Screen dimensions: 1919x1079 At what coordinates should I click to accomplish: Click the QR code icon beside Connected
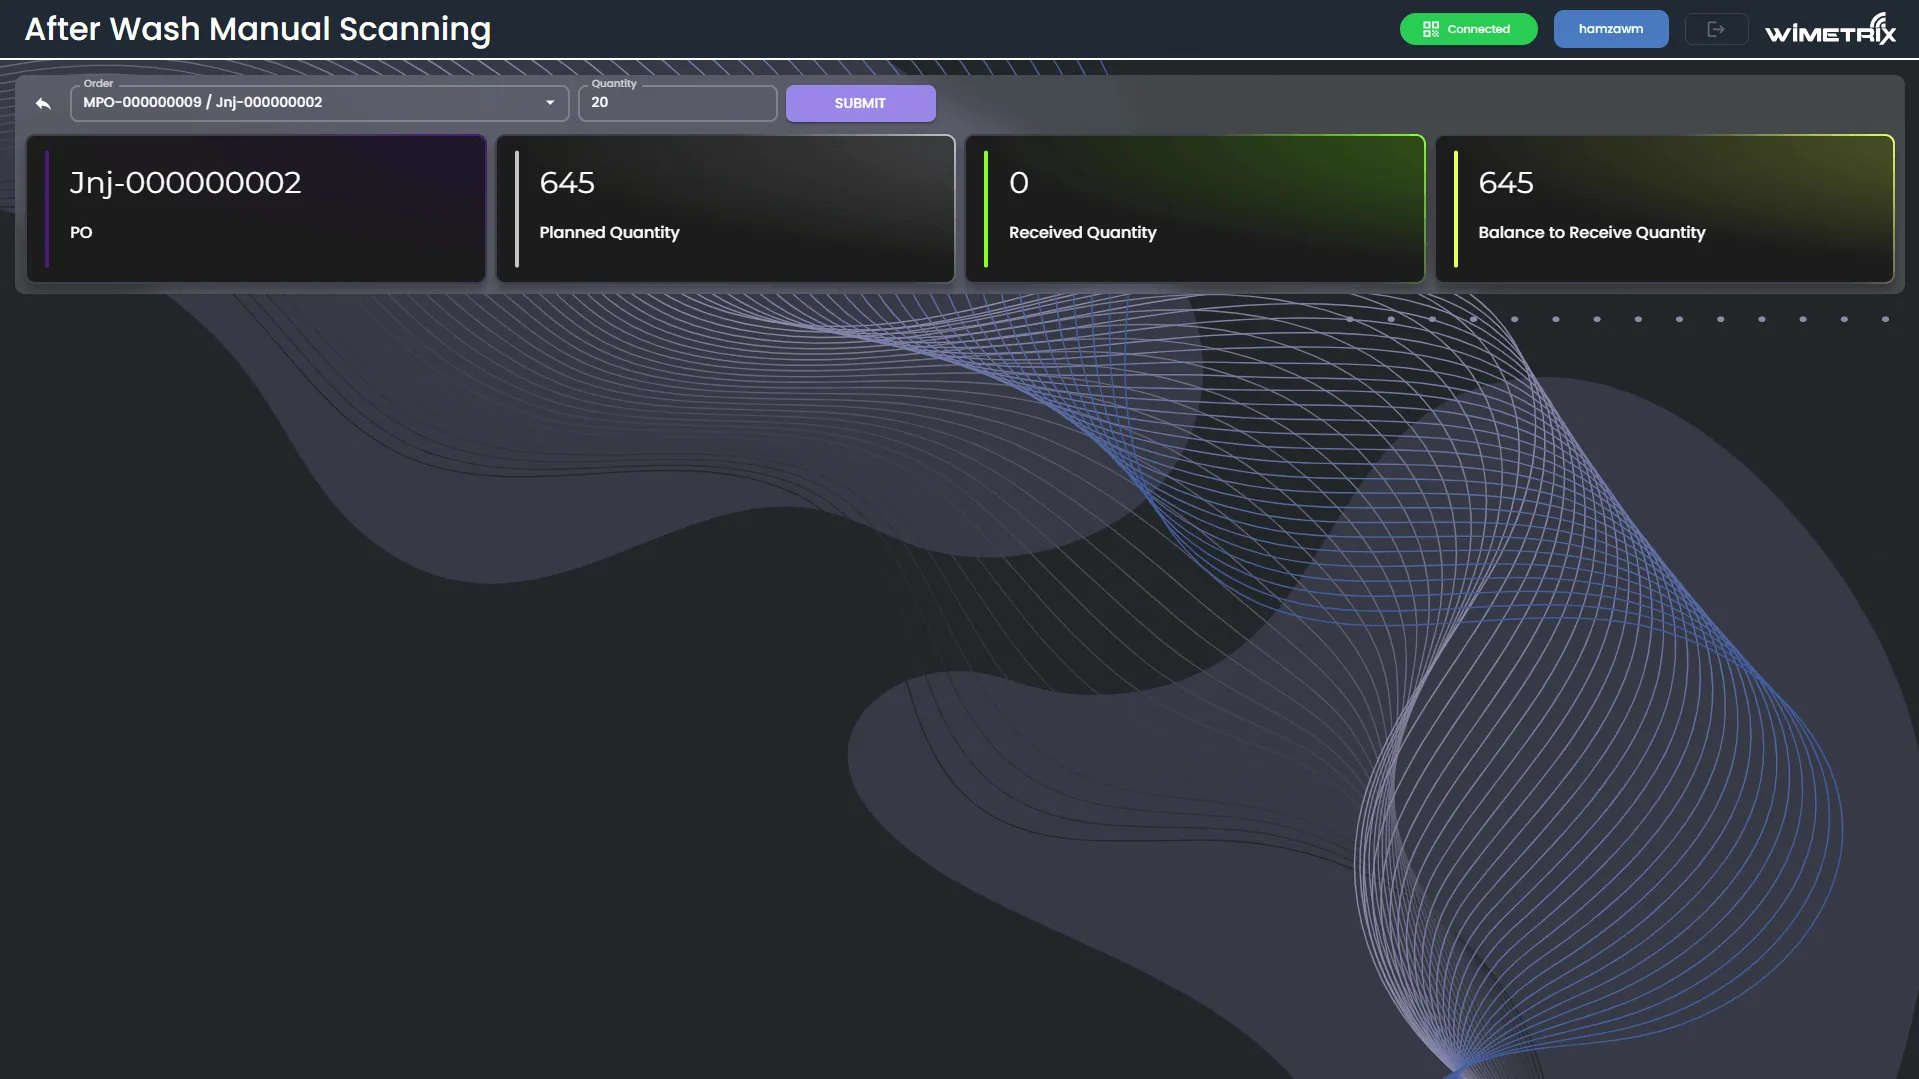pyautogui.click(x=1431, y=29)
